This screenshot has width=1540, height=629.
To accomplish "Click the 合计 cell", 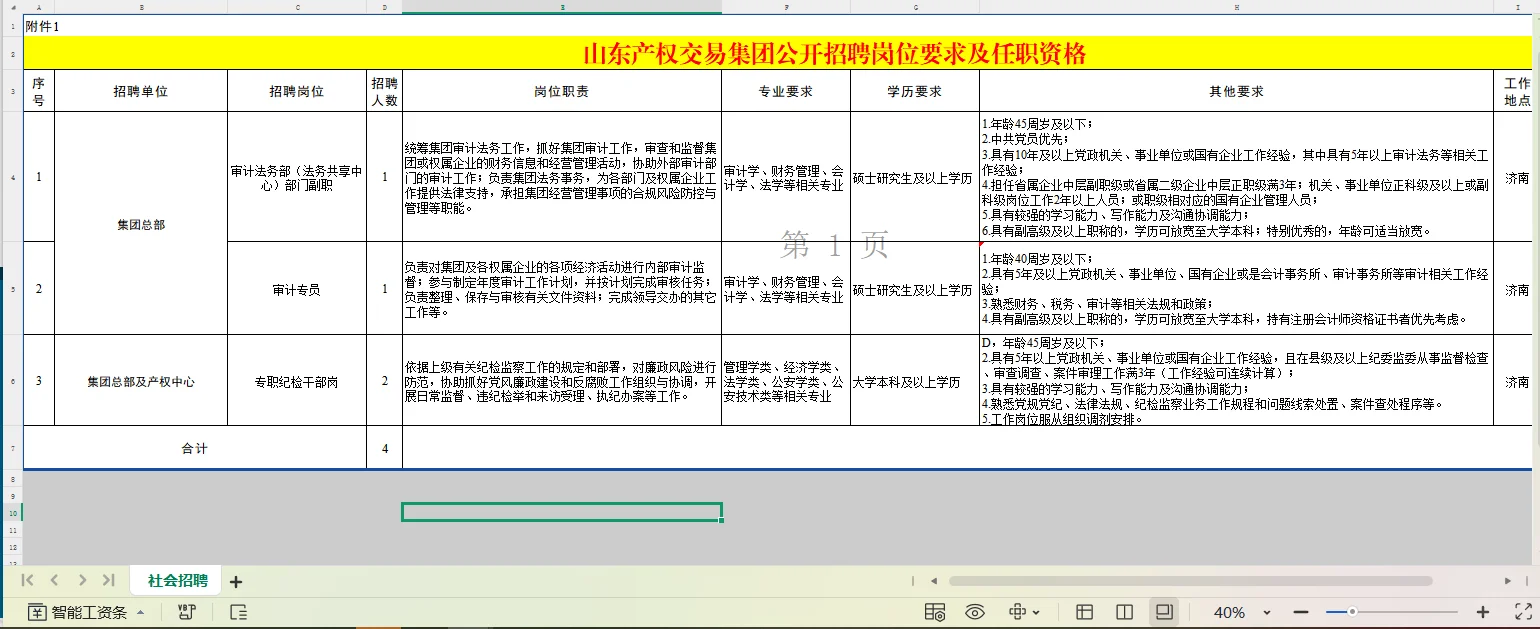I will pyautogui.click(x=195, y=449).
